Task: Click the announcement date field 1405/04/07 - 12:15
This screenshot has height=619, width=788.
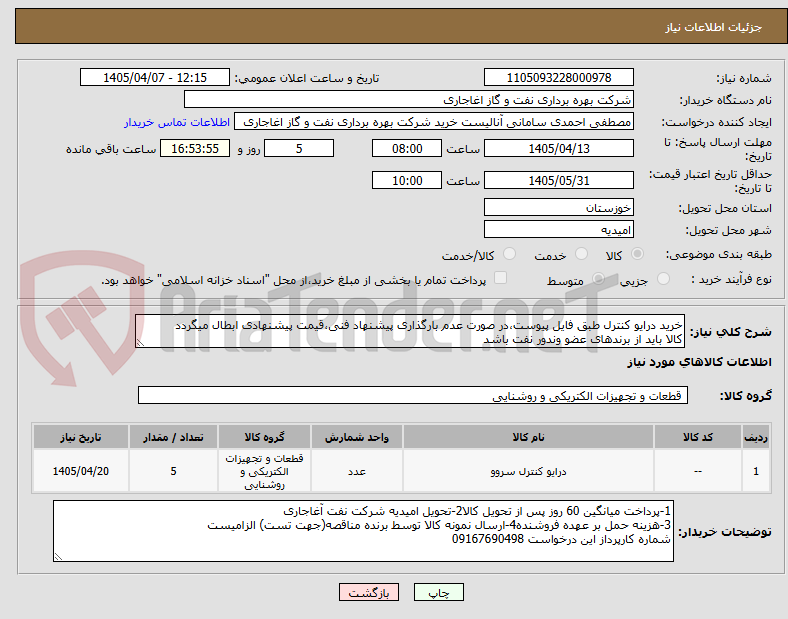Action: (155, 77)
